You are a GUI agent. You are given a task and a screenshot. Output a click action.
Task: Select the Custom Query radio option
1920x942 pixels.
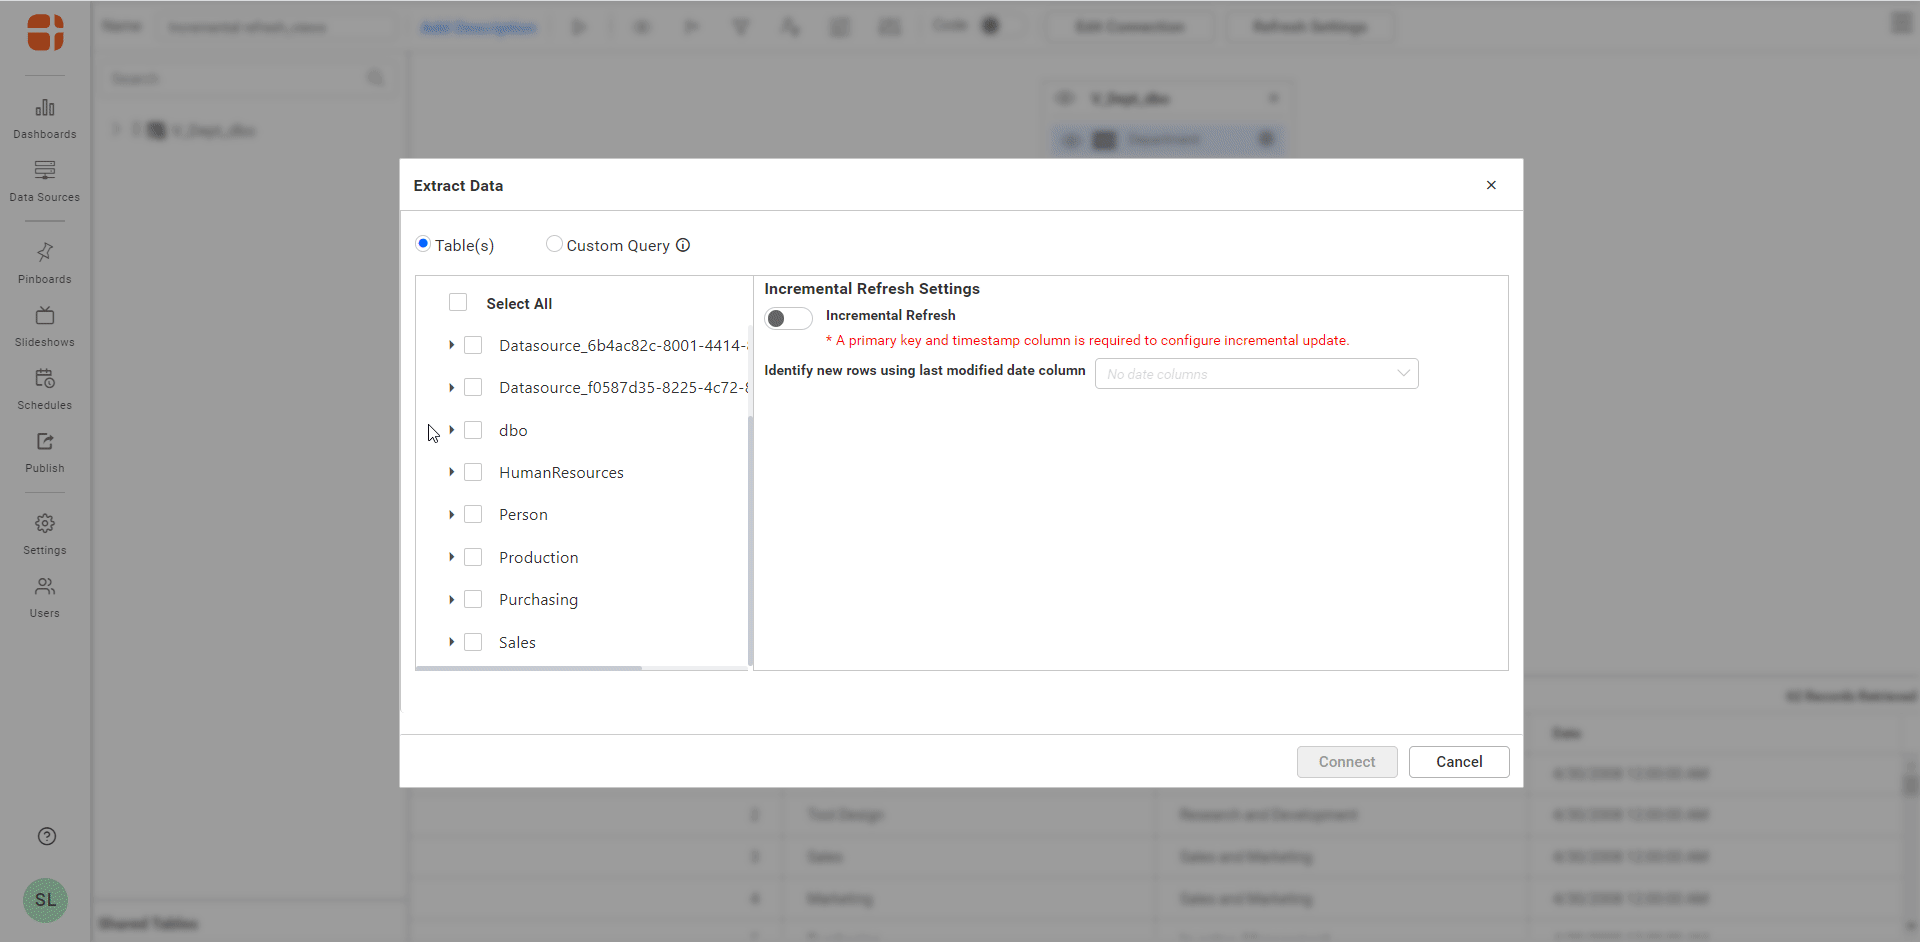click(554, 244)
